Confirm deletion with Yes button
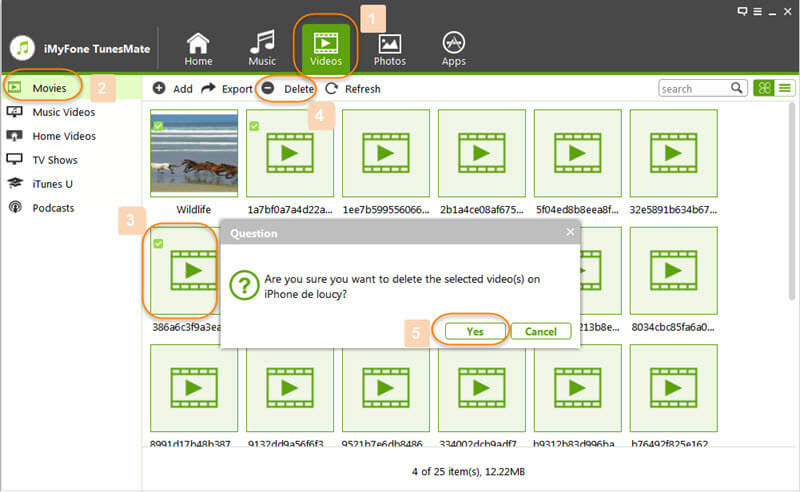Viewport: 800px width, 492px height. point(475,331)
